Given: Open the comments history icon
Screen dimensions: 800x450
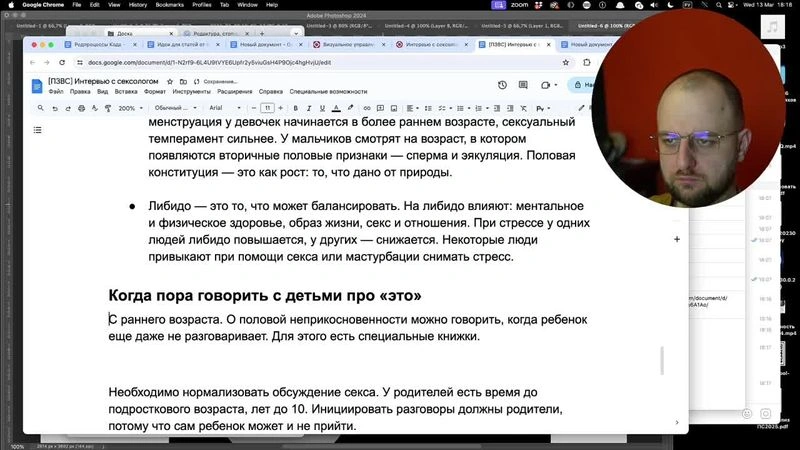Looking at the screenshot, I should pyautogui.click(x=523, y=85).
